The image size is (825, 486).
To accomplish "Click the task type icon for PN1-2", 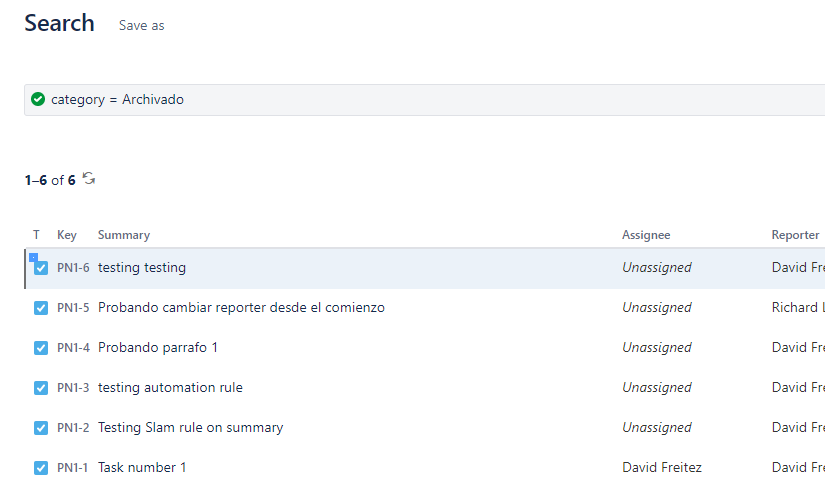I will (41, 428).
